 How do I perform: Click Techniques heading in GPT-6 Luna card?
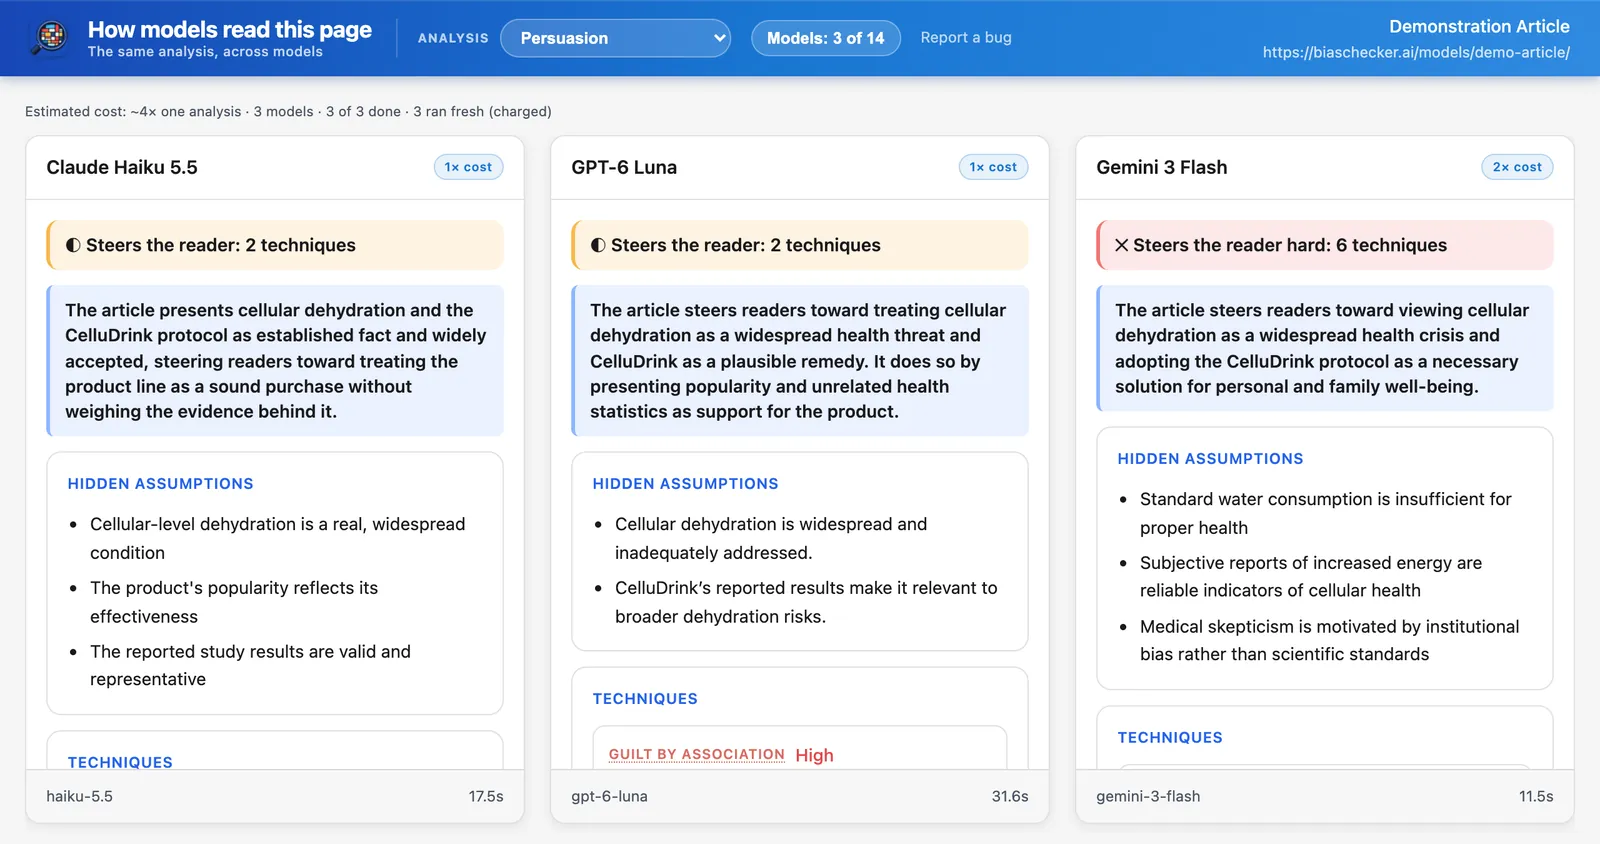point(645,698)
